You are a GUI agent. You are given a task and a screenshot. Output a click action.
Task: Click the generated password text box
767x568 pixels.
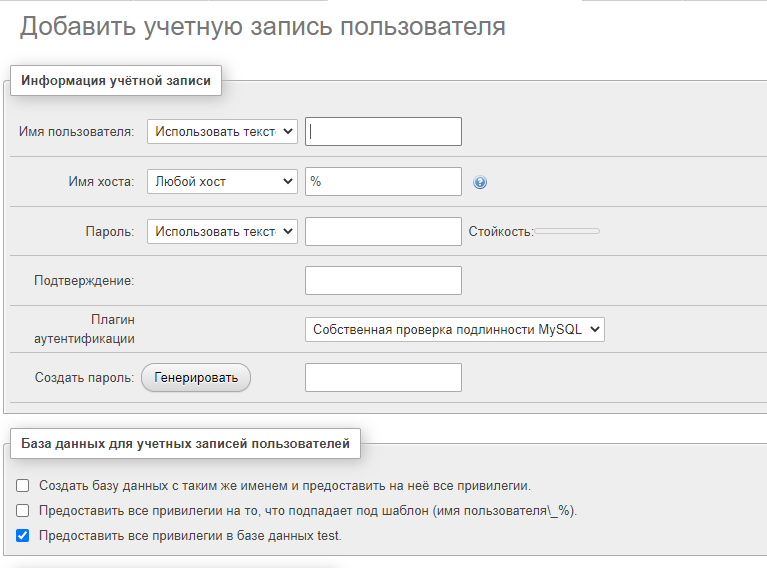point(383,377)
